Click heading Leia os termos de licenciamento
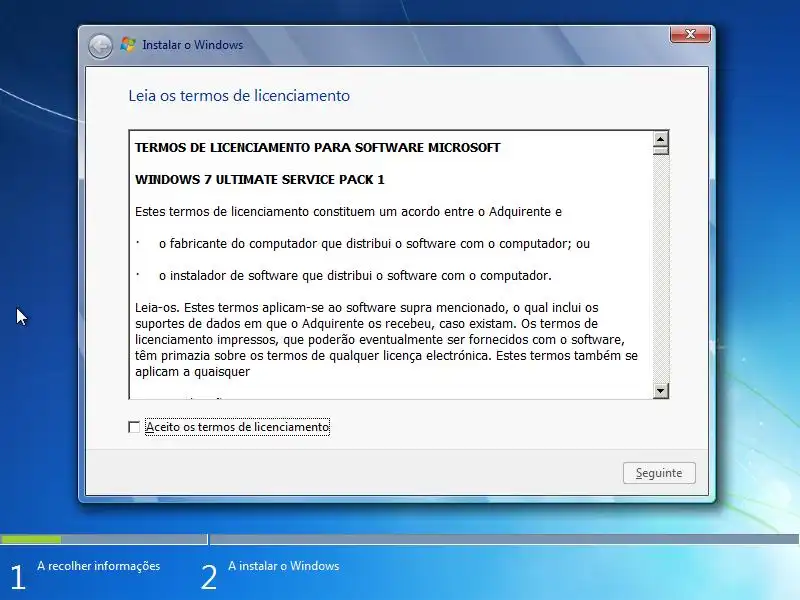Image resolution: width=800 pixels, height=600 pixels. pyautogui.click(x=239, y=96)
